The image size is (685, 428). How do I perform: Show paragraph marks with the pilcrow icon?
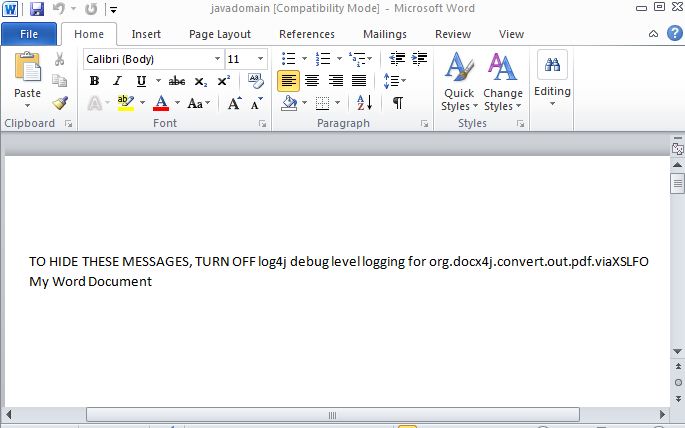point(397,103)
